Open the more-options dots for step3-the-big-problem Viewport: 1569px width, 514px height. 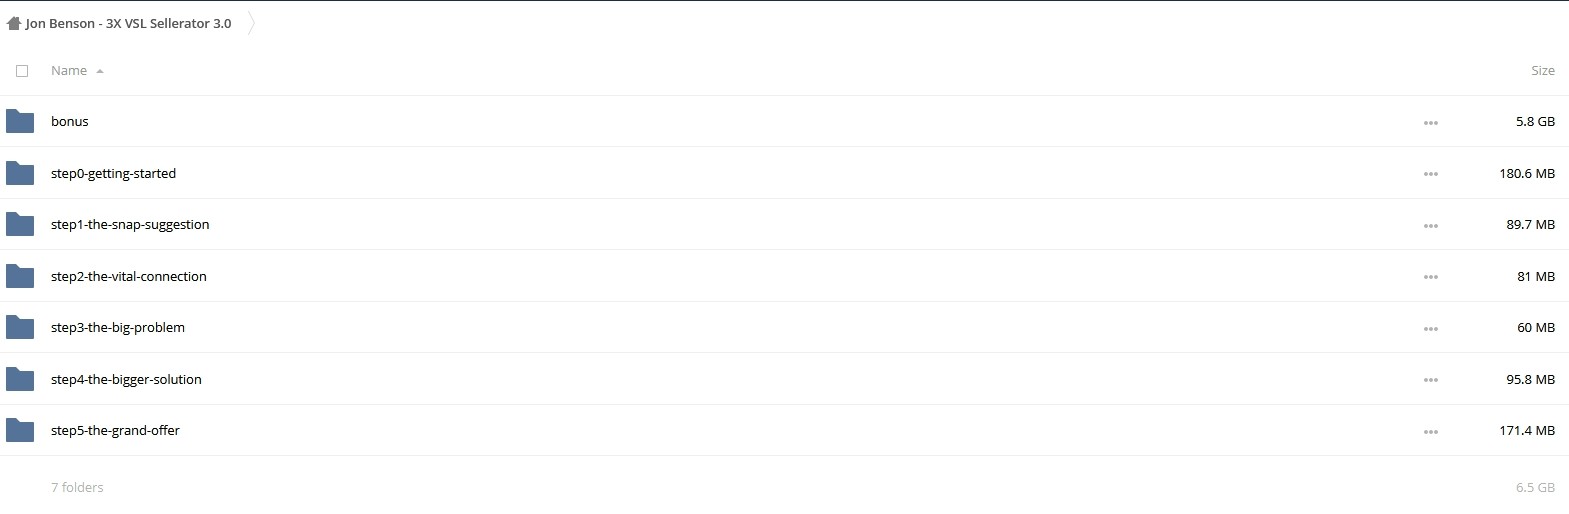(x=1431, y=329)
